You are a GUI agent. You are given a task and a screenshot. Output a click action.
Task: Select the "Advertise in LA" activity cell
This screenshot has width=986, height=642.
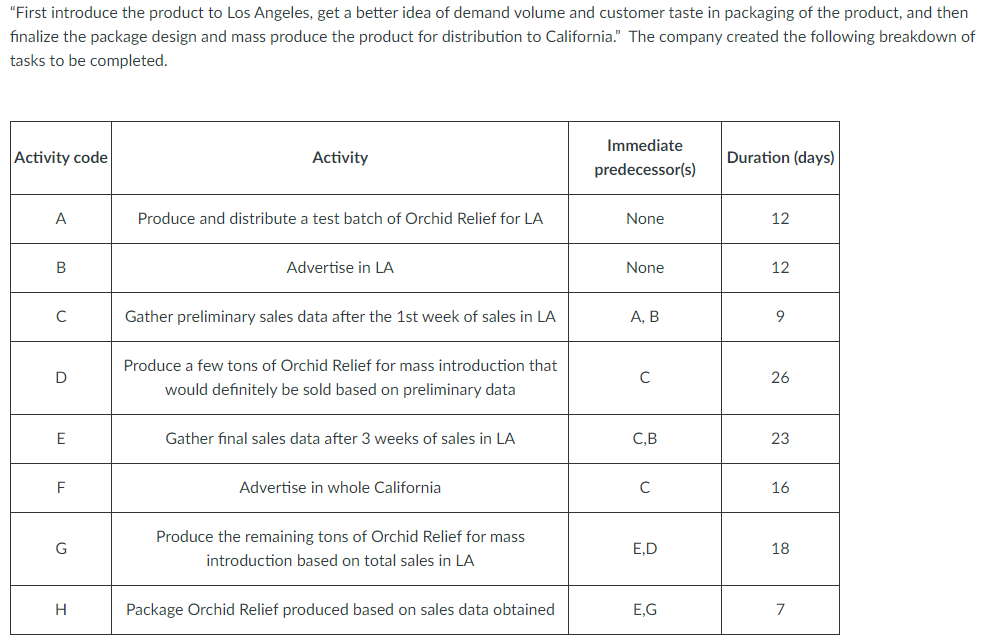click(340, 268)
